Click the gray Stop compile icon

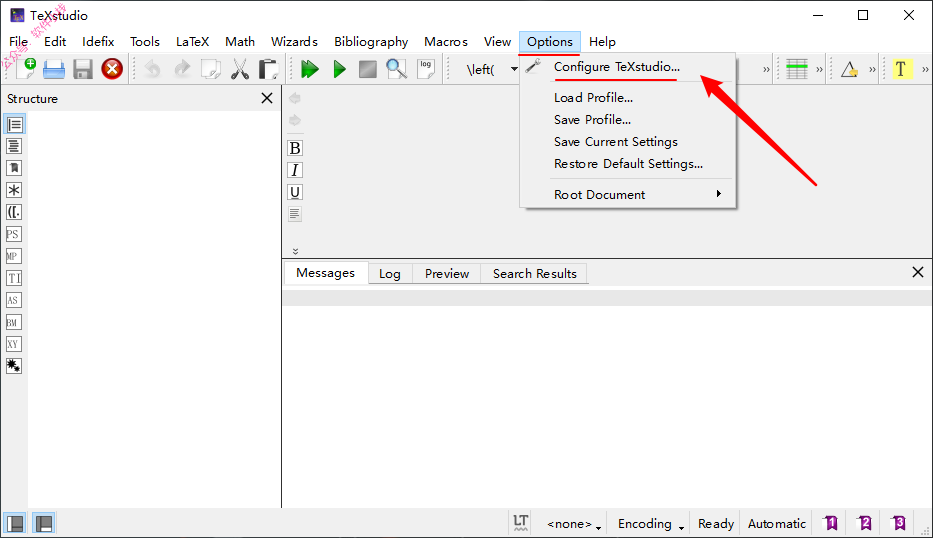click(368, 69)
